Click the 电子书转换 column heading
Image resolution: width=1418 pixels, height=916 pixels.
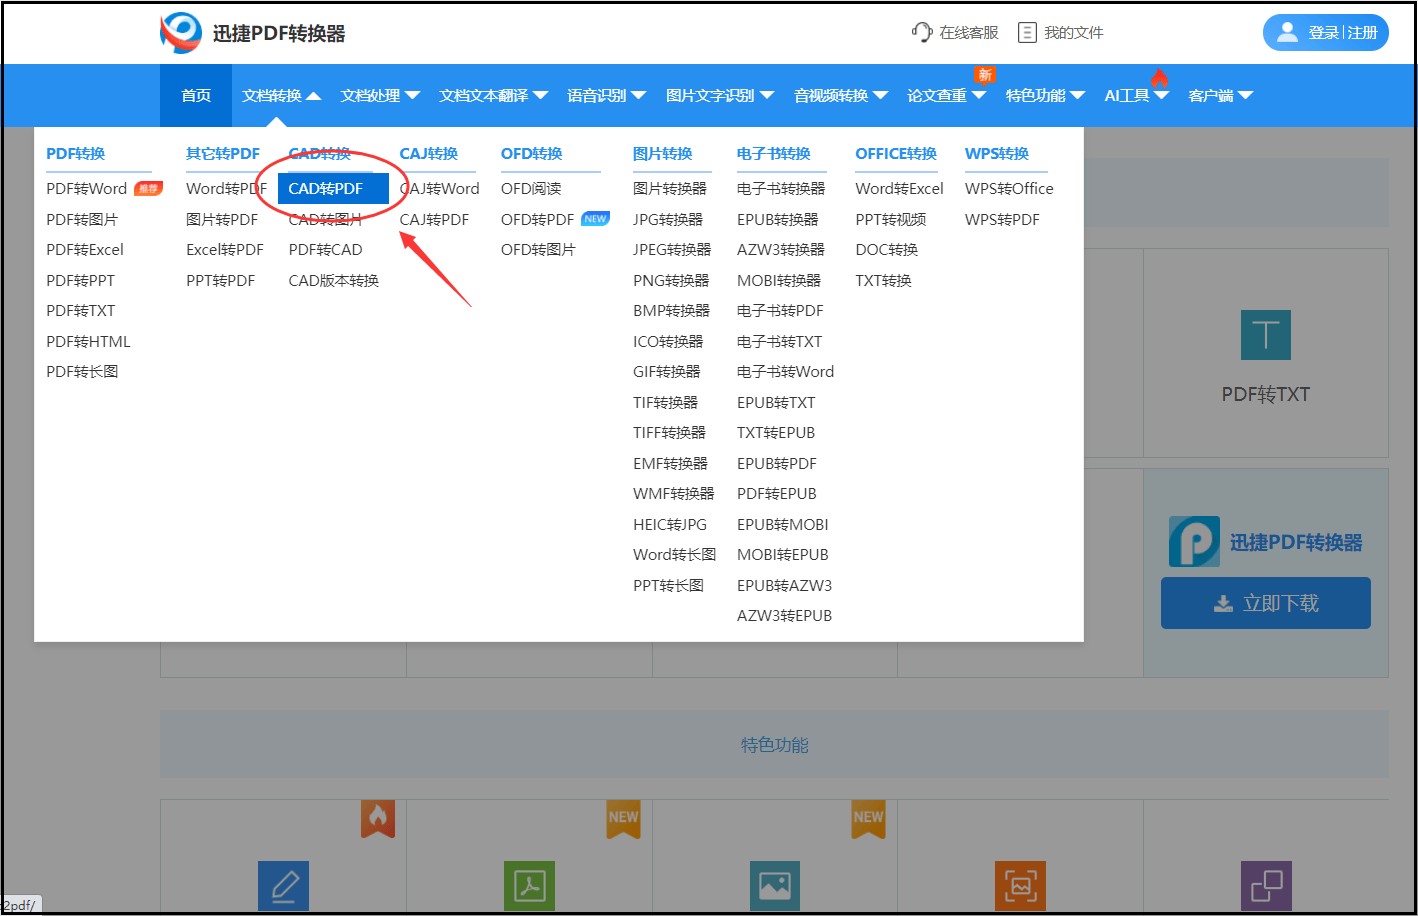774,153
